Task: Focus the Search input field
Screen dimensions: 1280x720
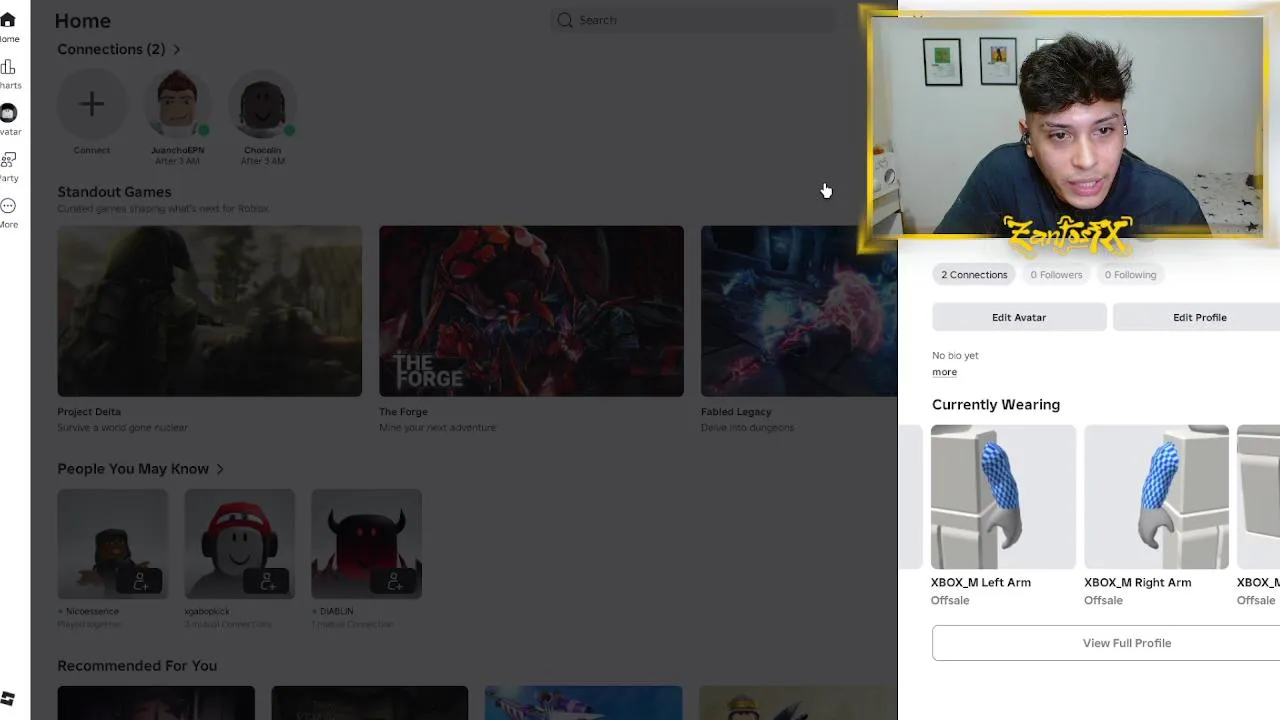Action: pos(693,20)
